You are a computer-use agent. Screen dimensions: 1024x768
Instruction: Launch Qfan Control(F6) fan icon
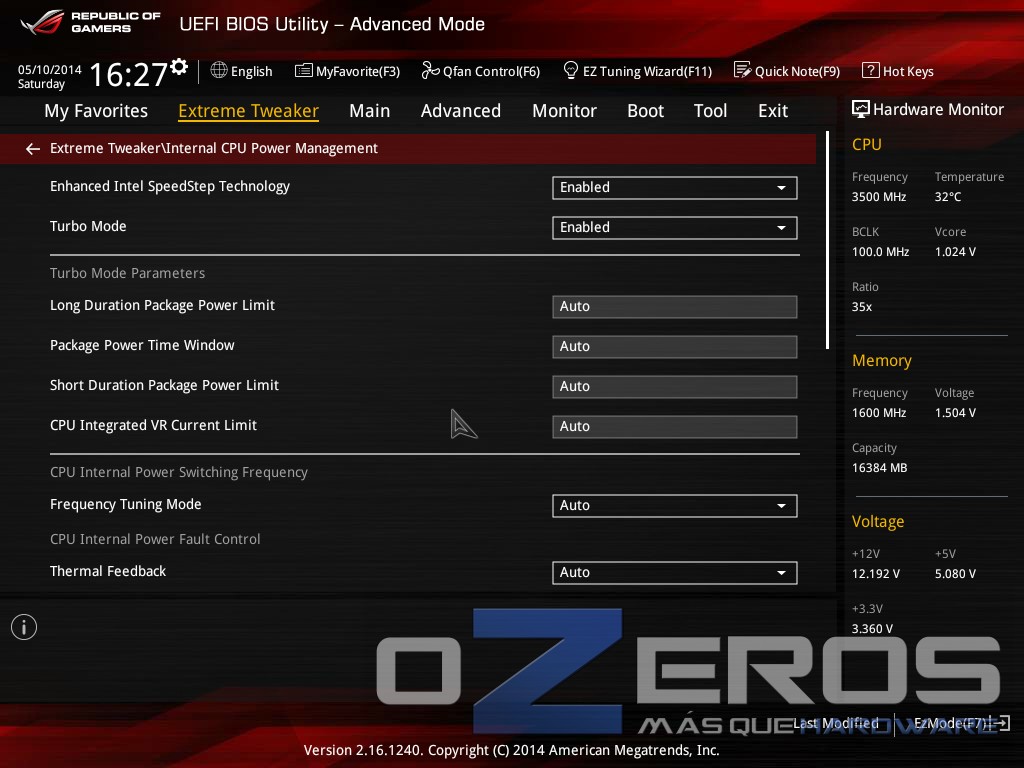point(430,71)
